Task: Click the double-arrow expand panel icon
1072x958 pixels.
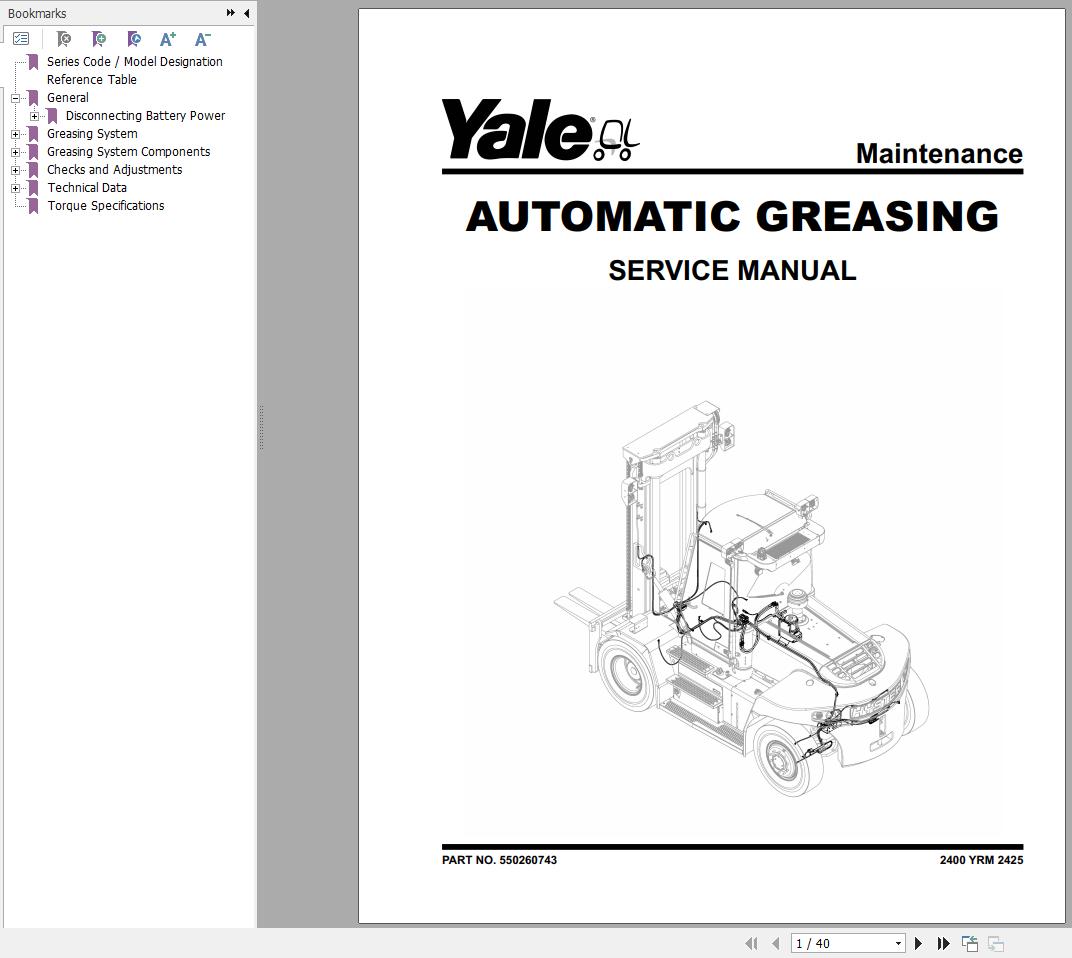Action: point(230,13)
